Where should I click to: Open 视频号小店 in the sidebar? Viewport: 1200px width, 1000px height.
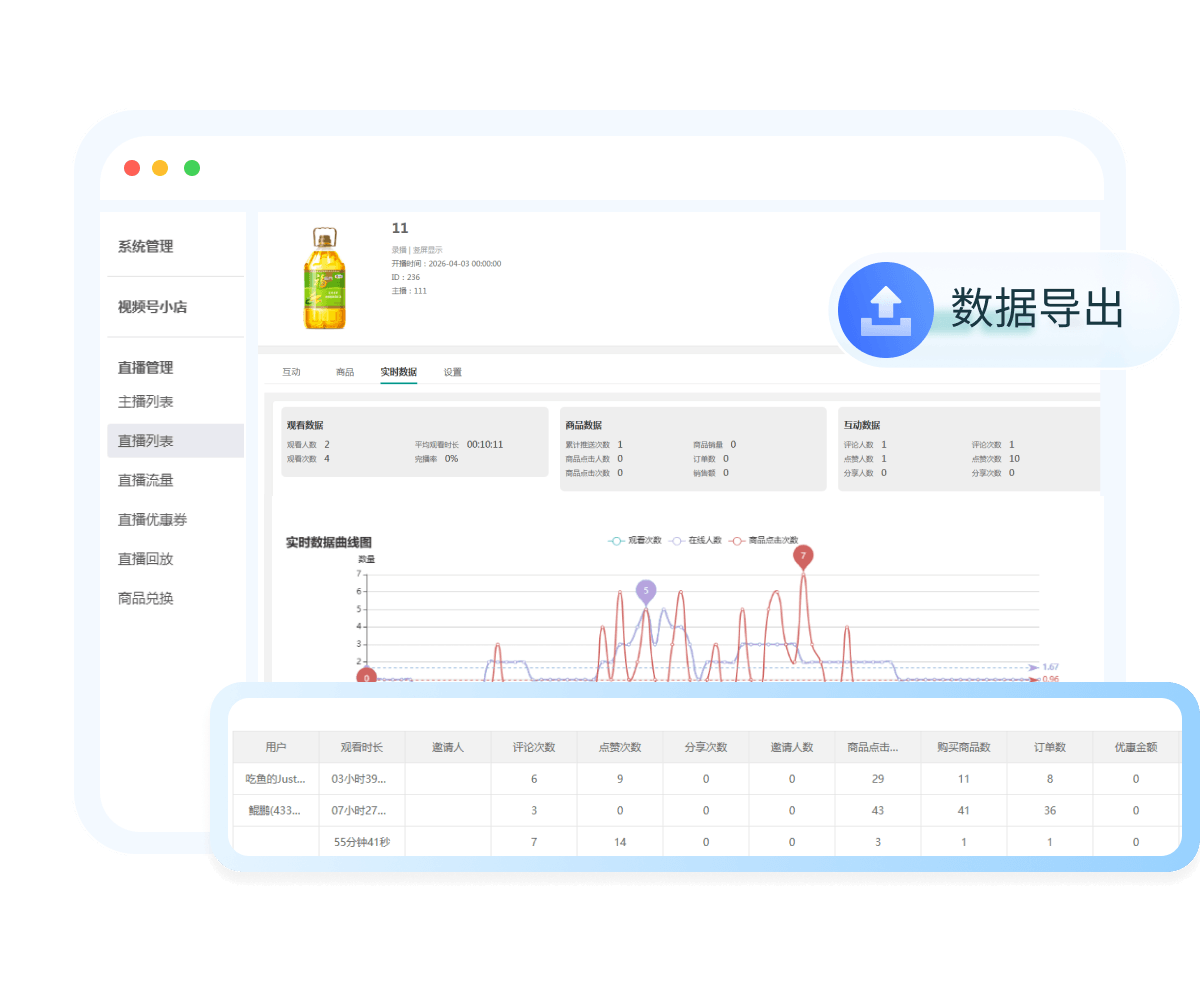152,307
